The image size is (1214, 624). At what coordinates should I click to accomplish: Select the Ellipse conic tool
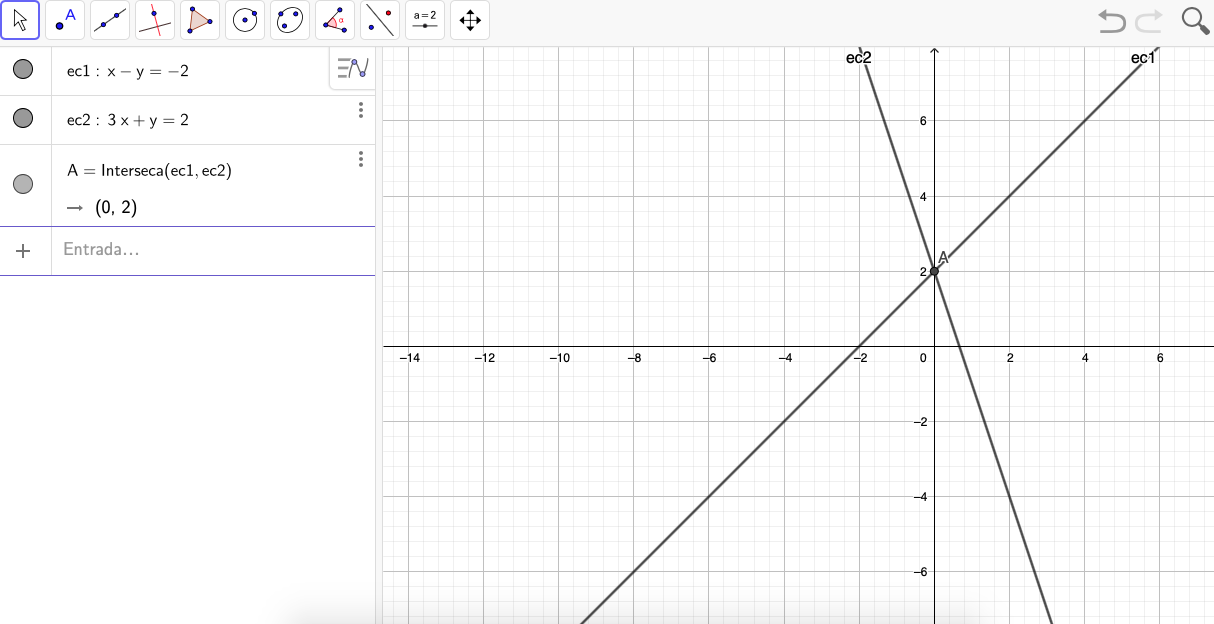(290, 19)
